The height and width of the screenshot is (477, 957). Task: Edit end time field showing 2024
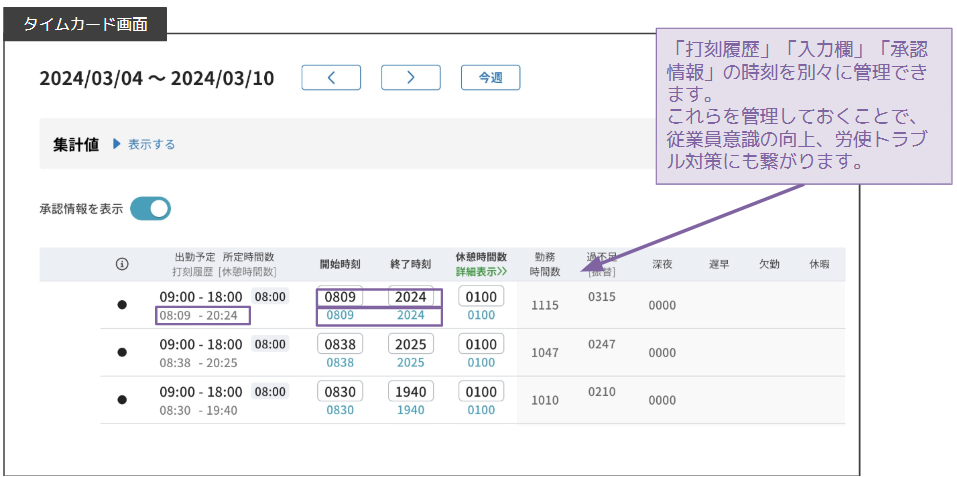coord(411,297)
